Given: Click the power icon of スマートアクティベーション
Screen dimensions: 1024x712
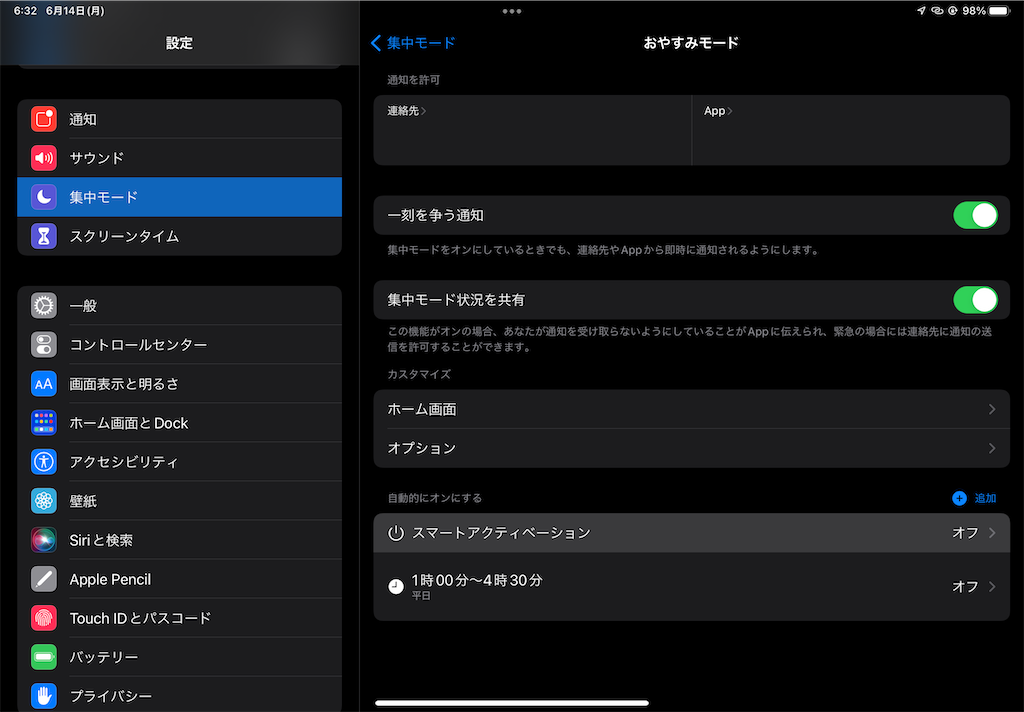Looking at the screenshot, I should 396,533.
